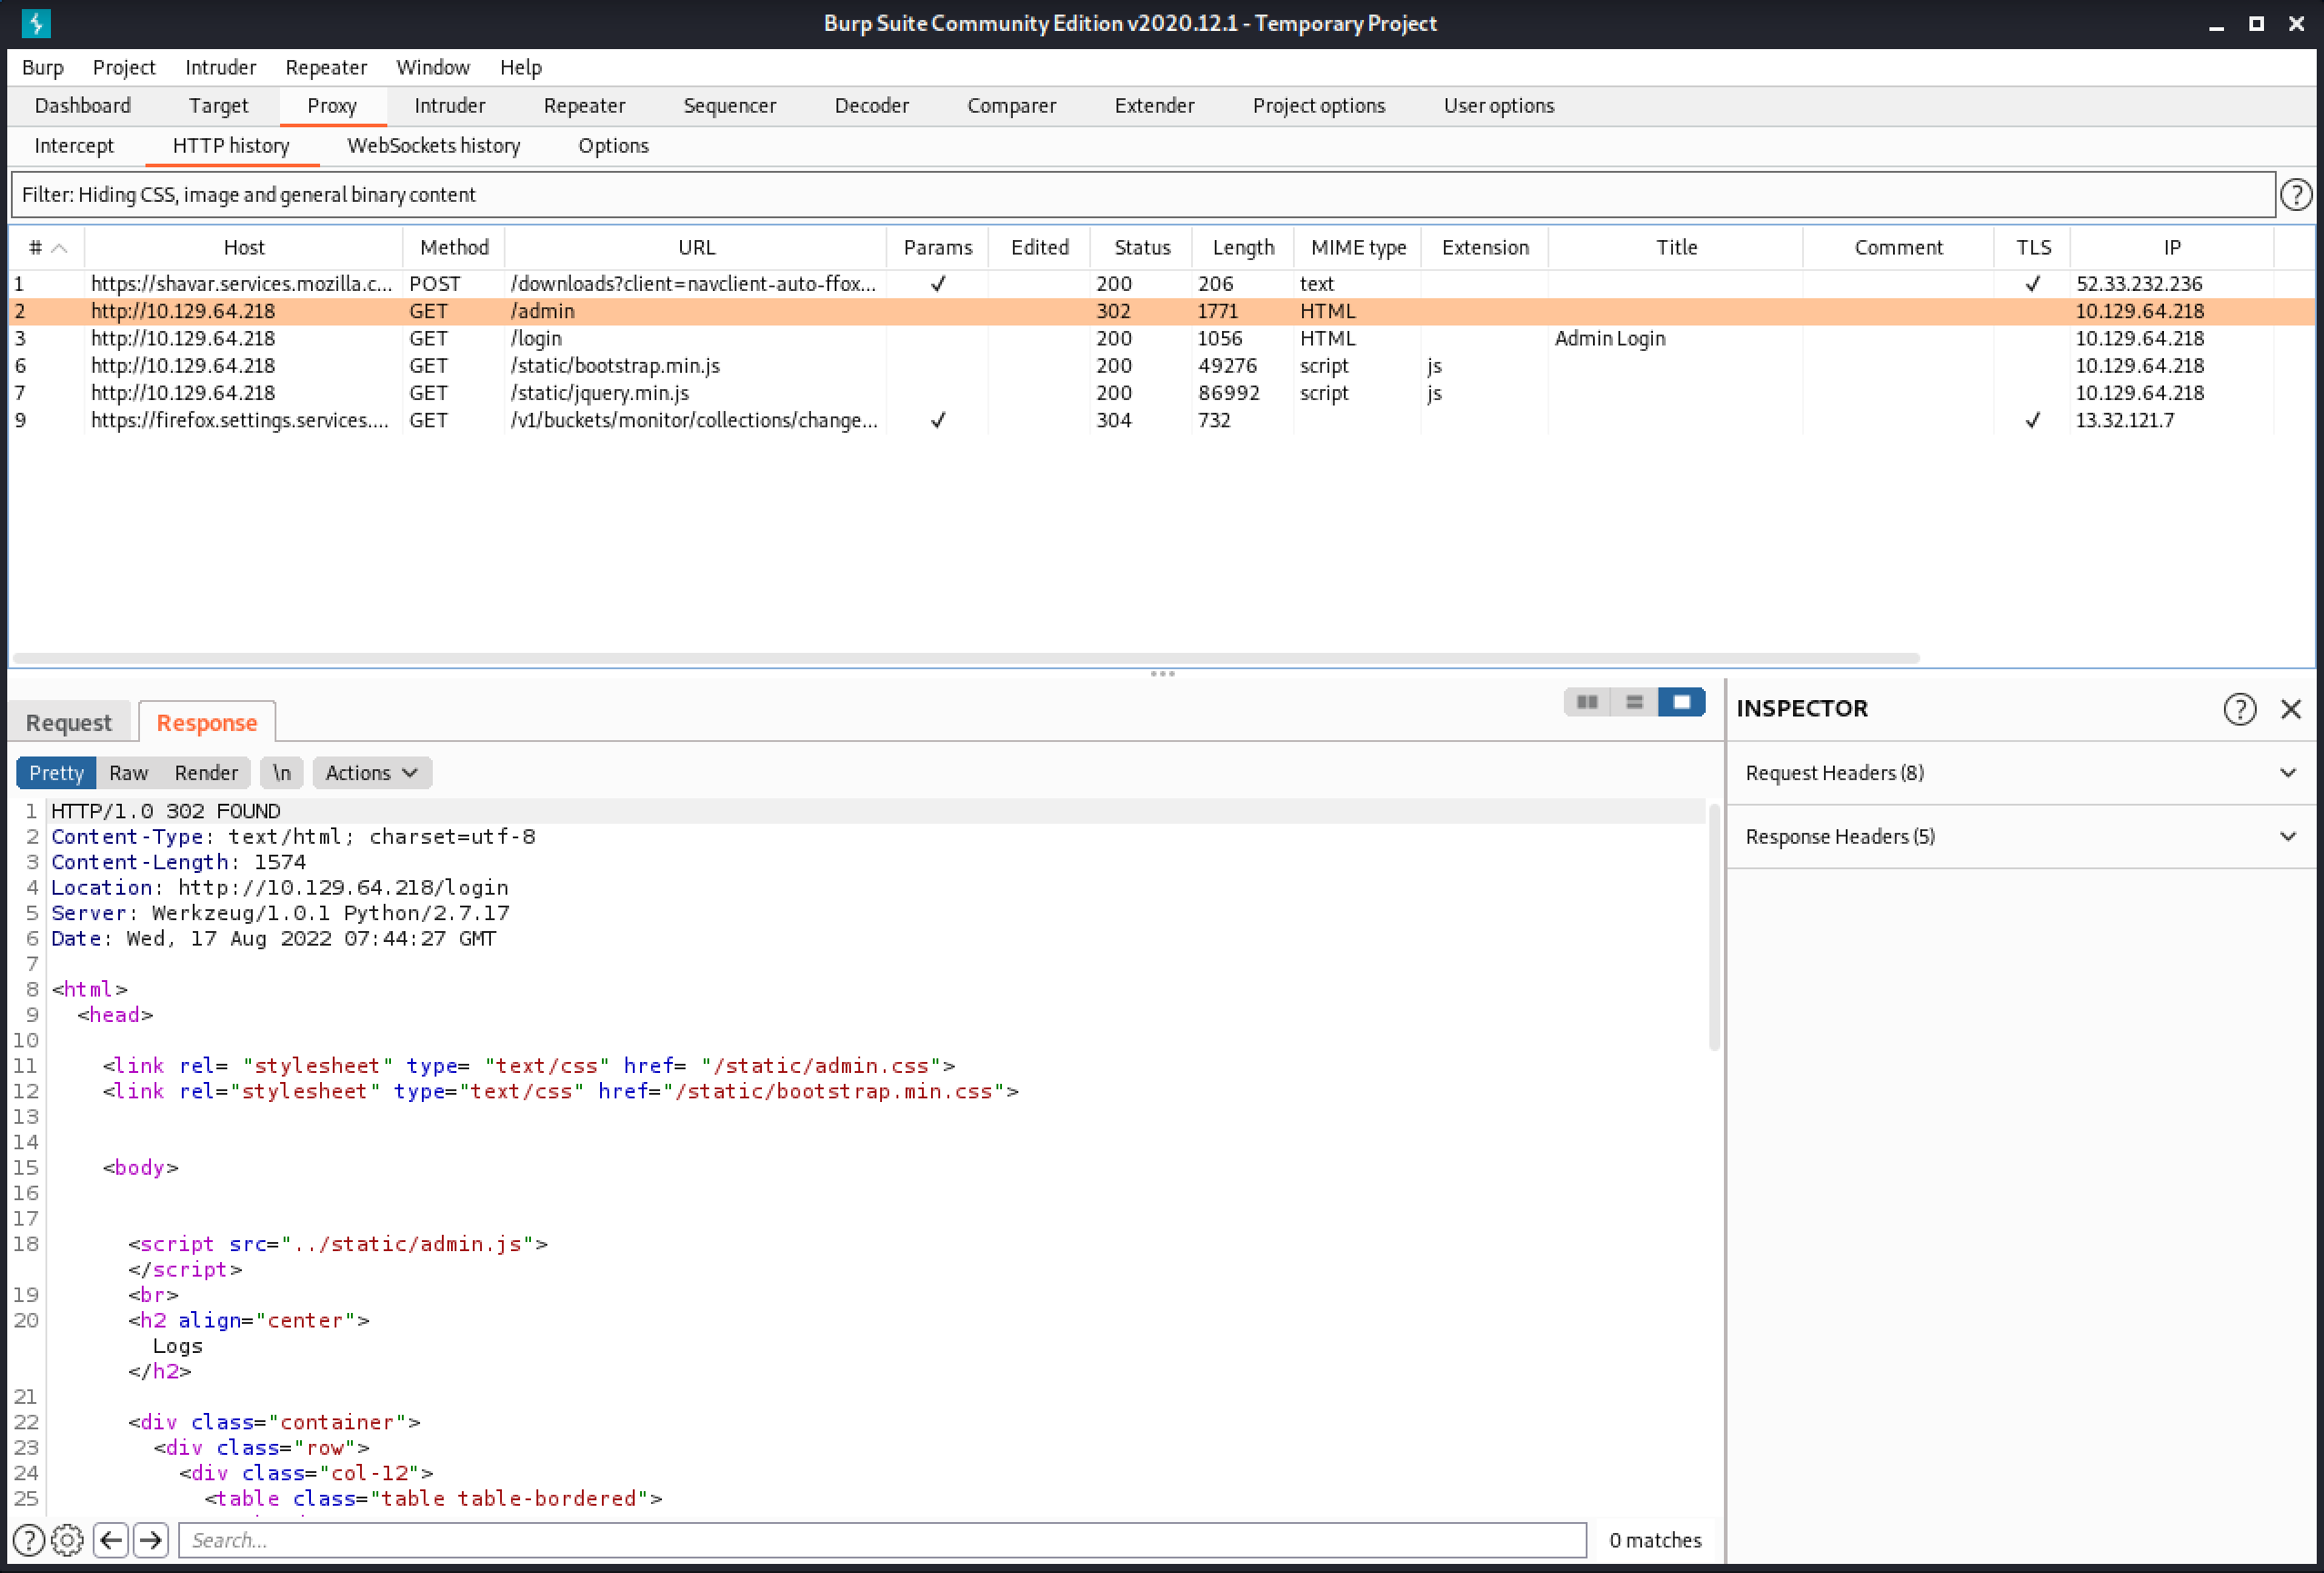Toggle non-printable characters \n button
This screenshot has width=2324, height=1573.
pos(281,772)
